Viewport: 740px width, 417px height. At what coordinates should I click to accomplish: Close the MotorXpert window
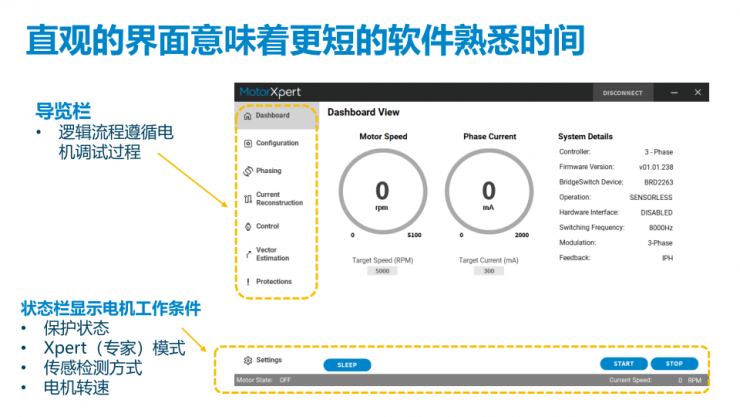[697, 93]
